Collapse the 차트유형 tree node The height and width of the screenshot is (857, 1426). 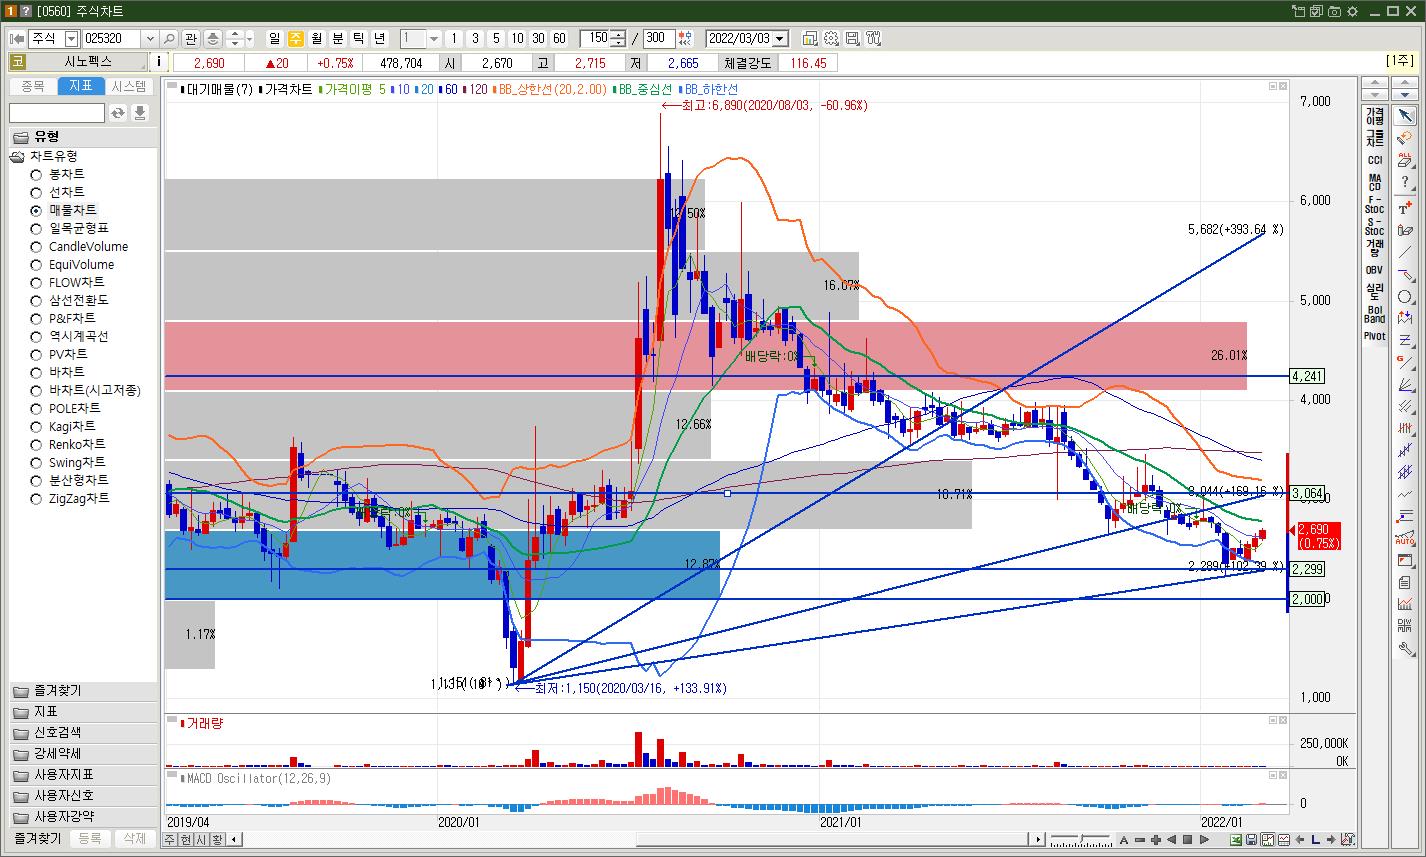point(18,156)
